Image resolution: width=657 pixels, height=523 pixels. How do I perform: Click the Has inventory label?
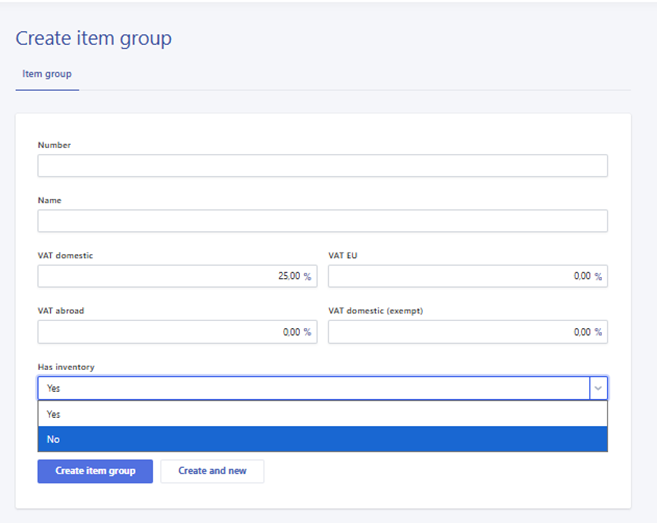pos(66,367)
